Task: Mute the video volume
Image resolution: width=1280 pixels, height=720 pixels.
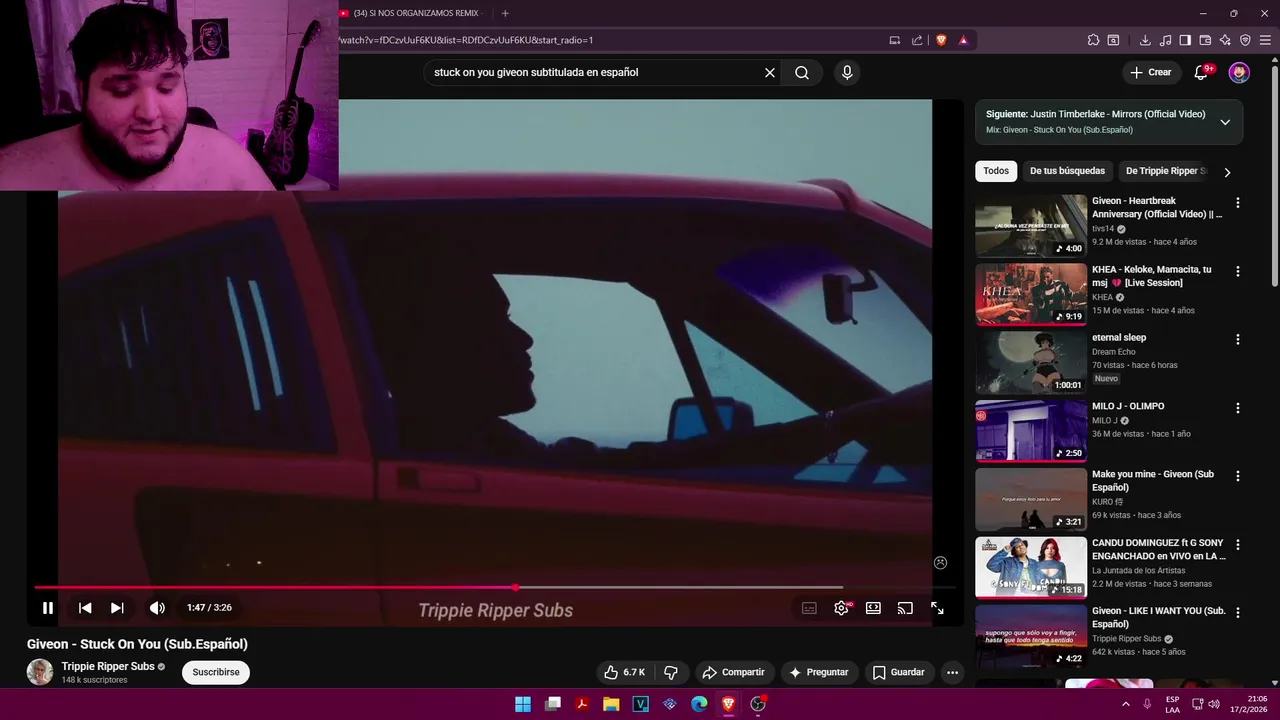Action: point(157,608)
